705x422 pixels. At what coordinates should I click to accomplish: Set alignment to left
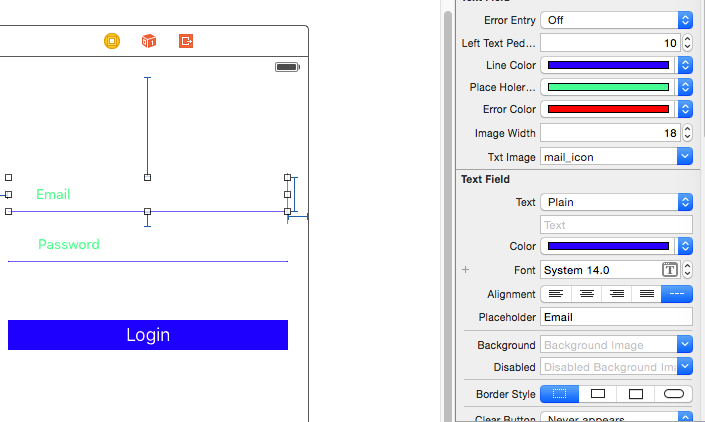(556, 294)
